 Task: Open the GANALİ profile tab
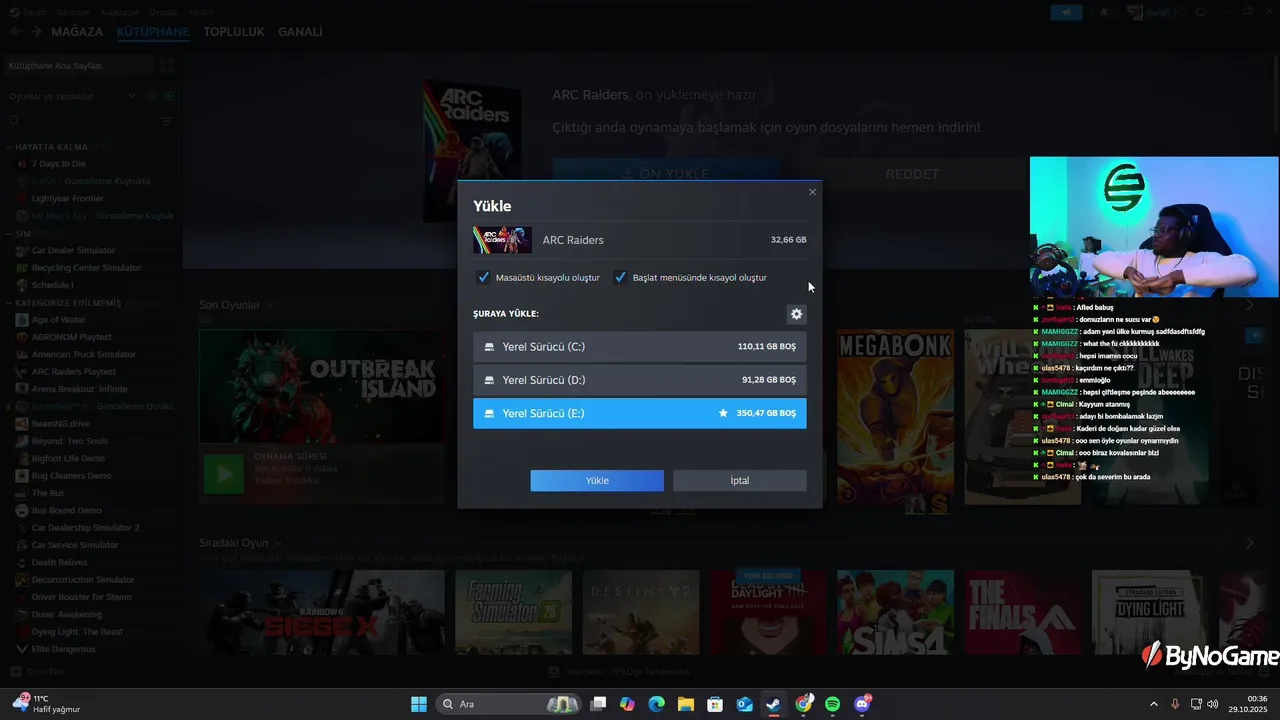[x=300, y=32]
